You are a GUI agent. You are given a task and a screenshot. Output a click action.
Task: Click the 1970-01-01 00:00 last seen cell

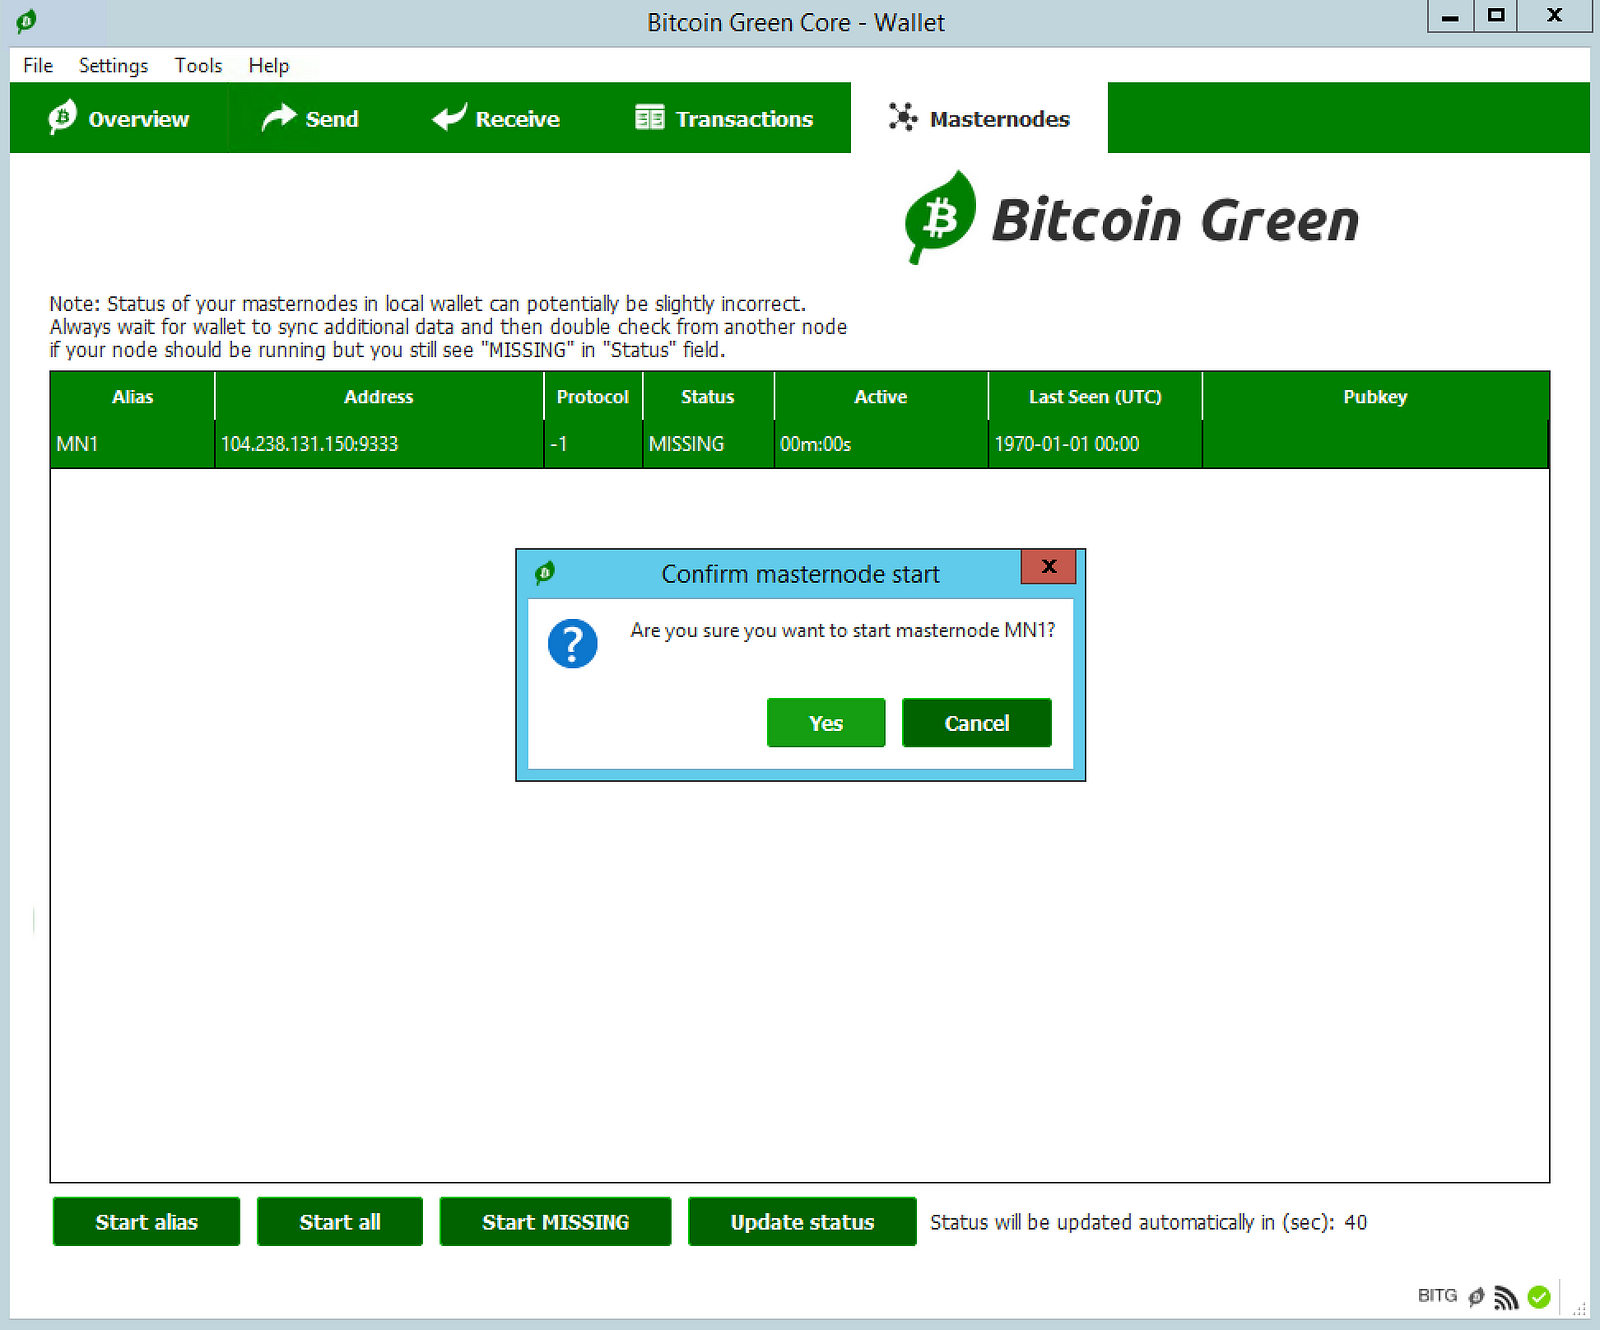1095,444
